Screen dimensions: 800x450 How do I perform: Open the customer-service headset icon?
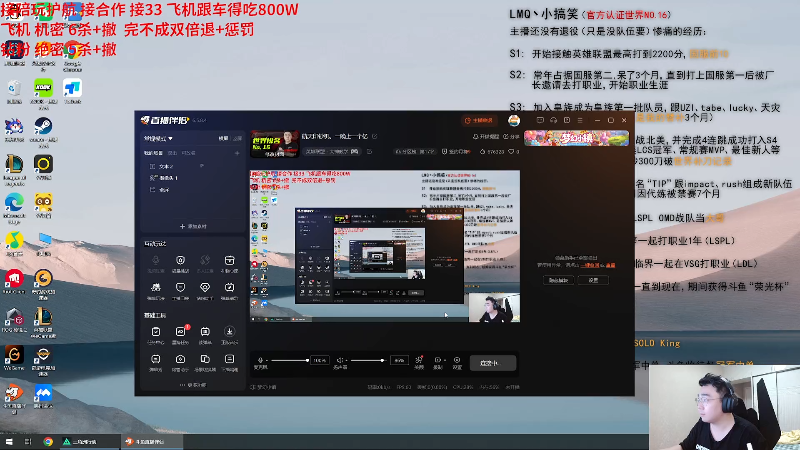[x=554, y=120]
